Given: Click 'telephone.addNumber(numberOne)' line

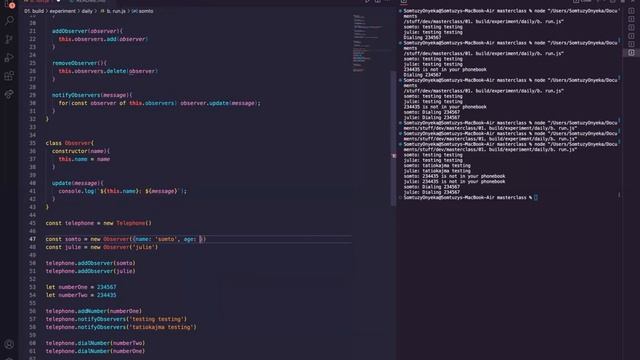Looking at the screenshot, I should point(93,311).
